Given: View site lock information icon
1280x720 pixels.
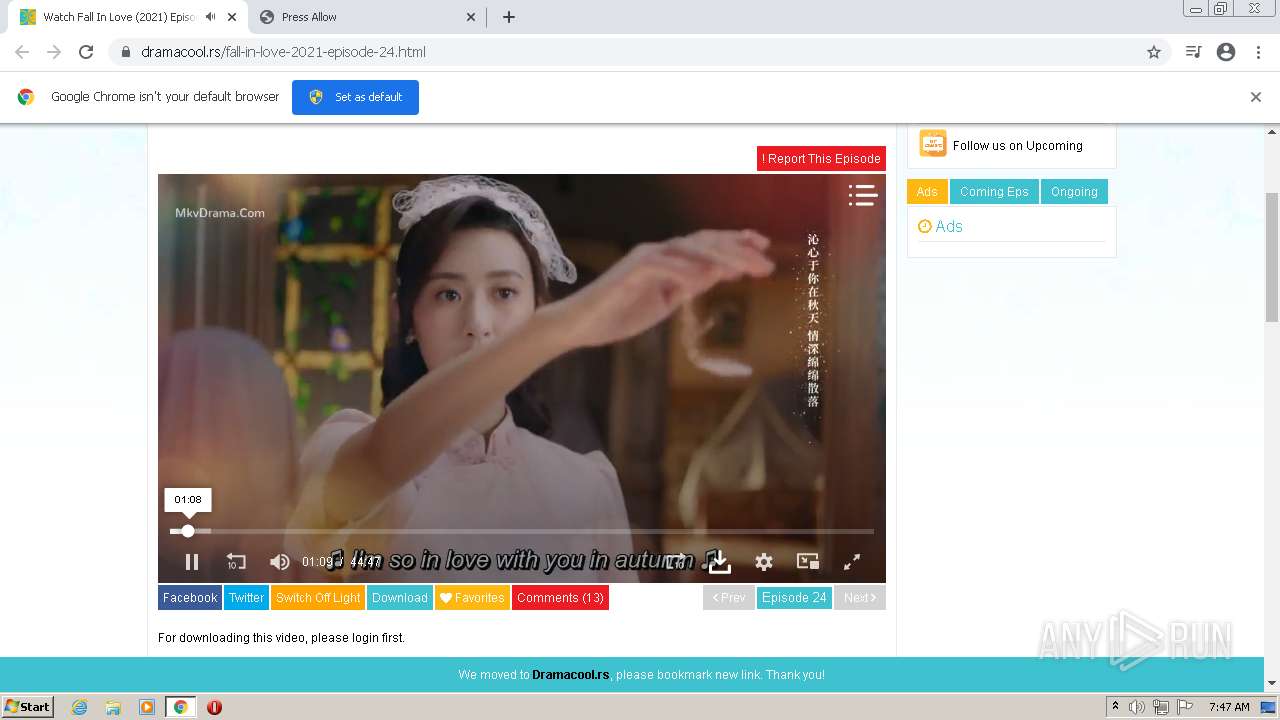Looking at the screenshot, I should [x=125, y=52].
